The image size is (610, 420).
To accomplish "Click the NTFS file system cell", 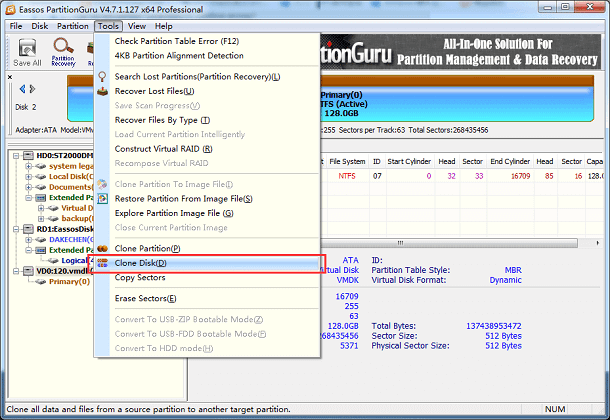I will click(x=347, y=176).
